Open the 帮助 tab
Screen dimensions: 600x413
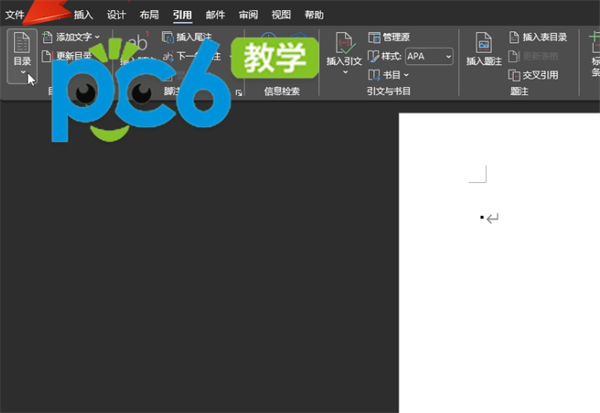[314, 15]
